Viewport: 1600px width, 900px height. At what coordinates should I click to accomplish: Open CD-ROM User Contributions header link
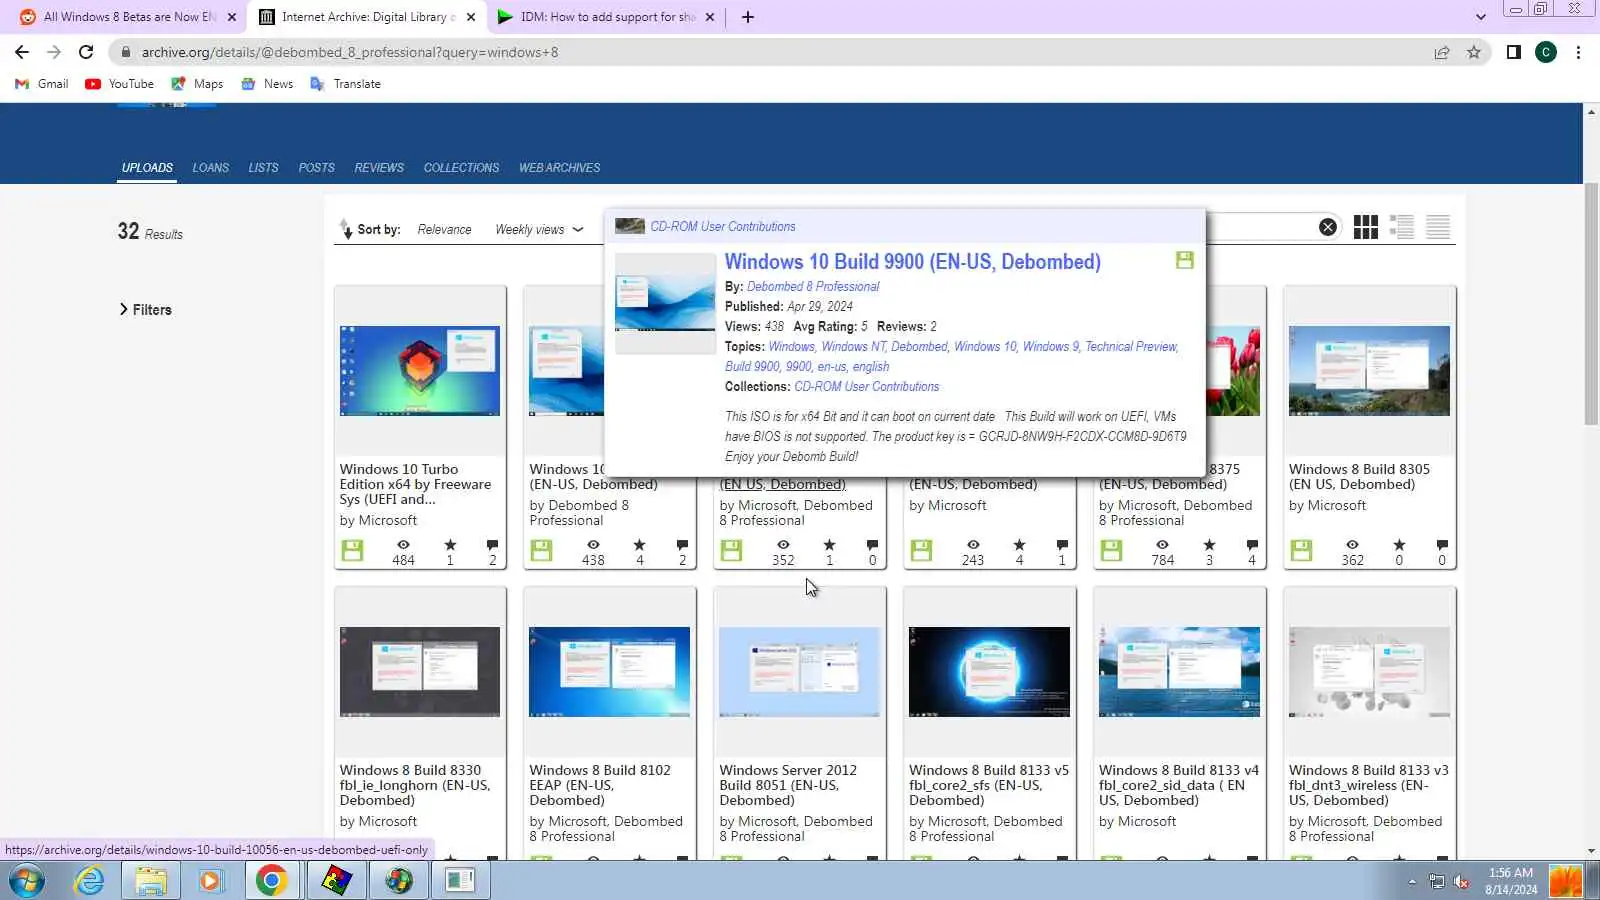(723, 227)
